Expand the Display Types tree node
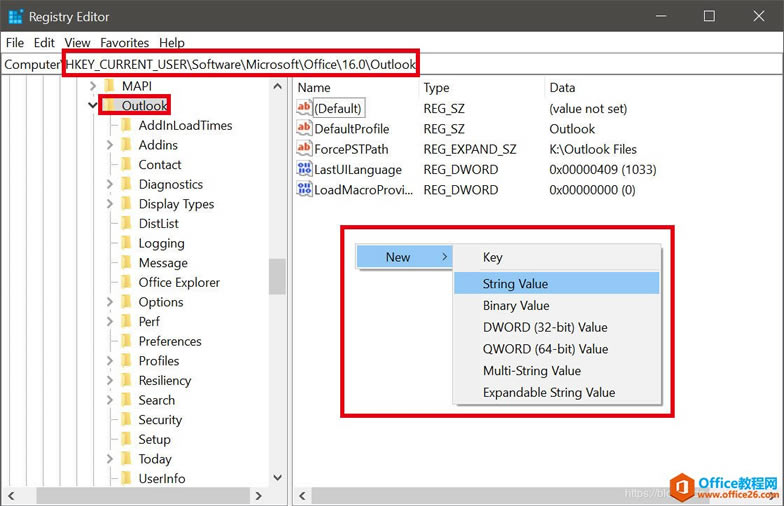Viewport: 784px width, 506px height. pyautogui.click(x=110, y=204)
